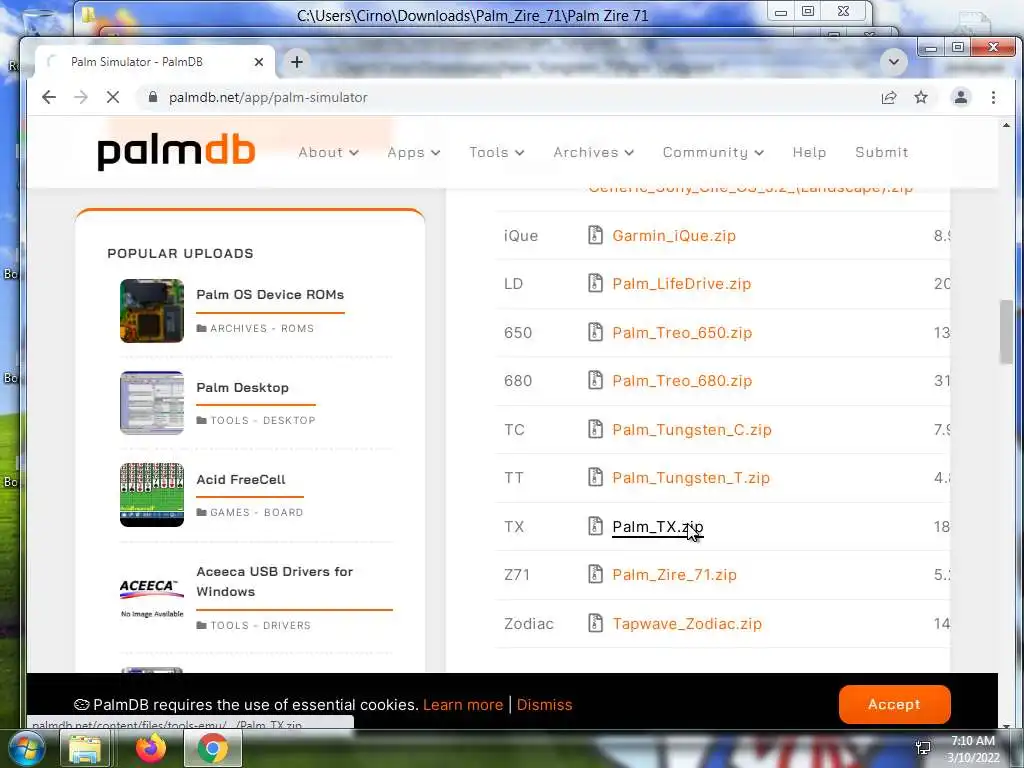Viewport: 1024px width, 768px height.
Task: Download Palm_TX.zip
Action: point(658,526)
